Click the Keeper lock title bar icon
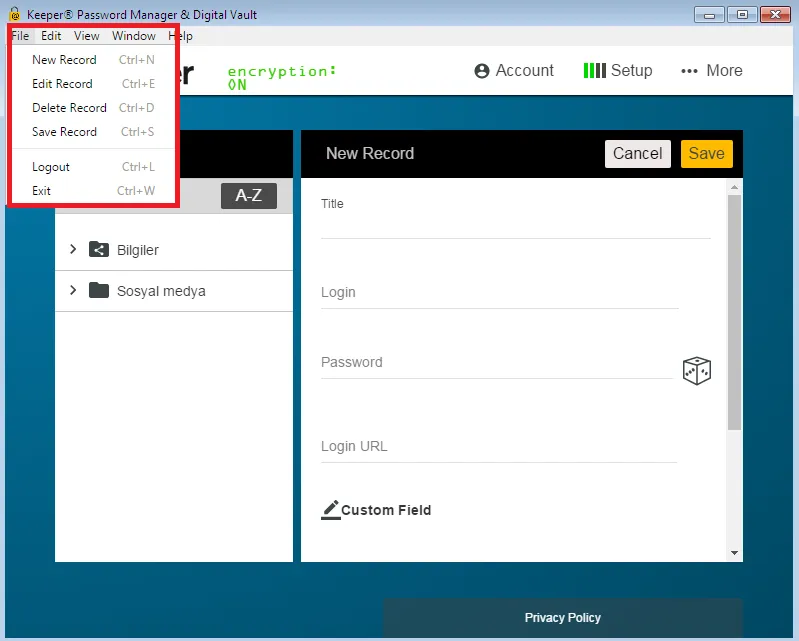This screenshot has width=799, height=641. pos(15,14)
